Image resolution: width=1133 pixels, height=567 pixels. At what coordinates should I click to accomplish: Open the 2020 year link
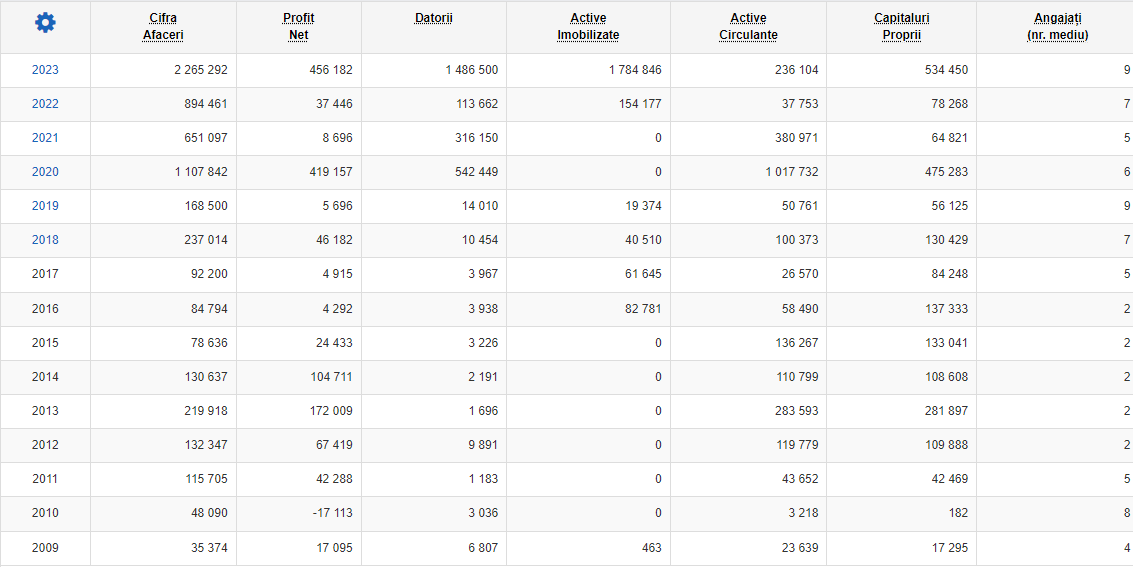(x=45, y=172)
